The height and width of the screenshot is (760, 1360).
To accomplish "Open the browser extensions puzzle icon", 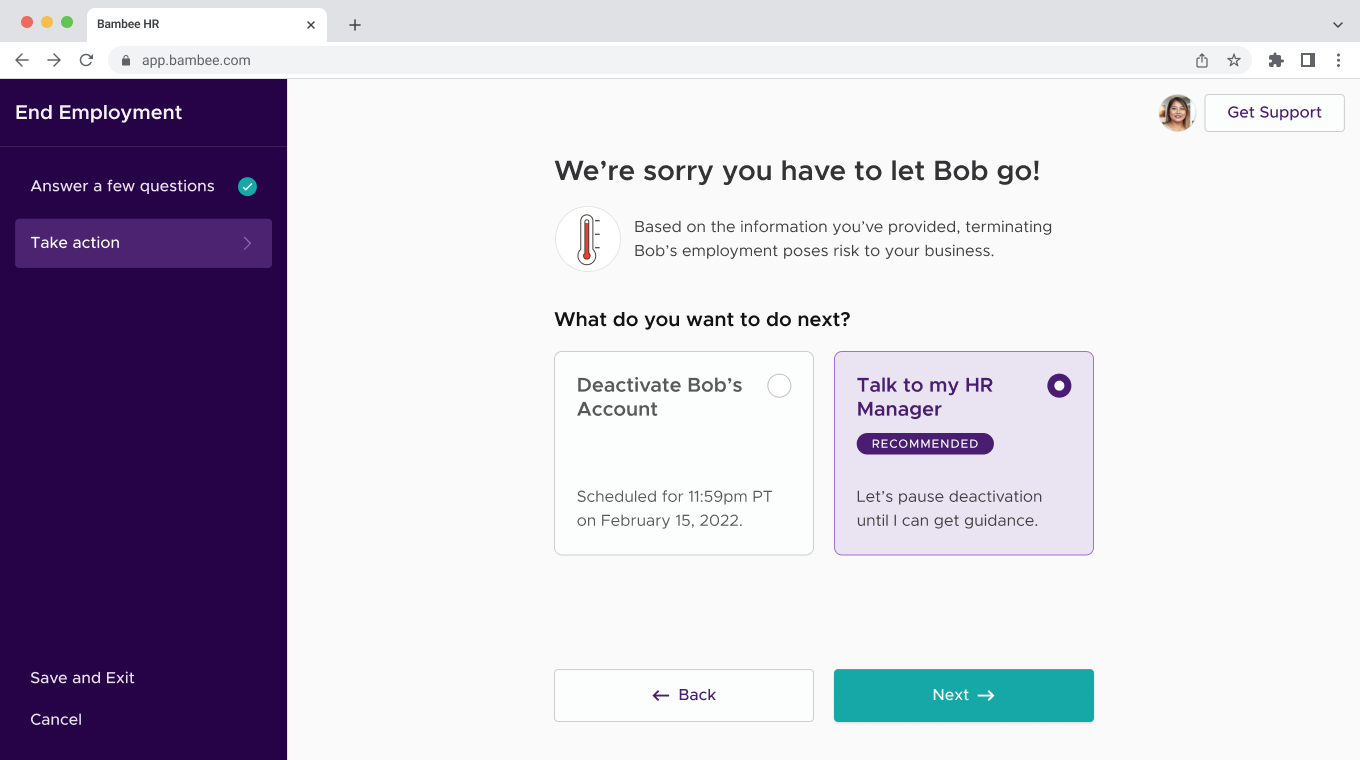I will [x=1275, y=60].
